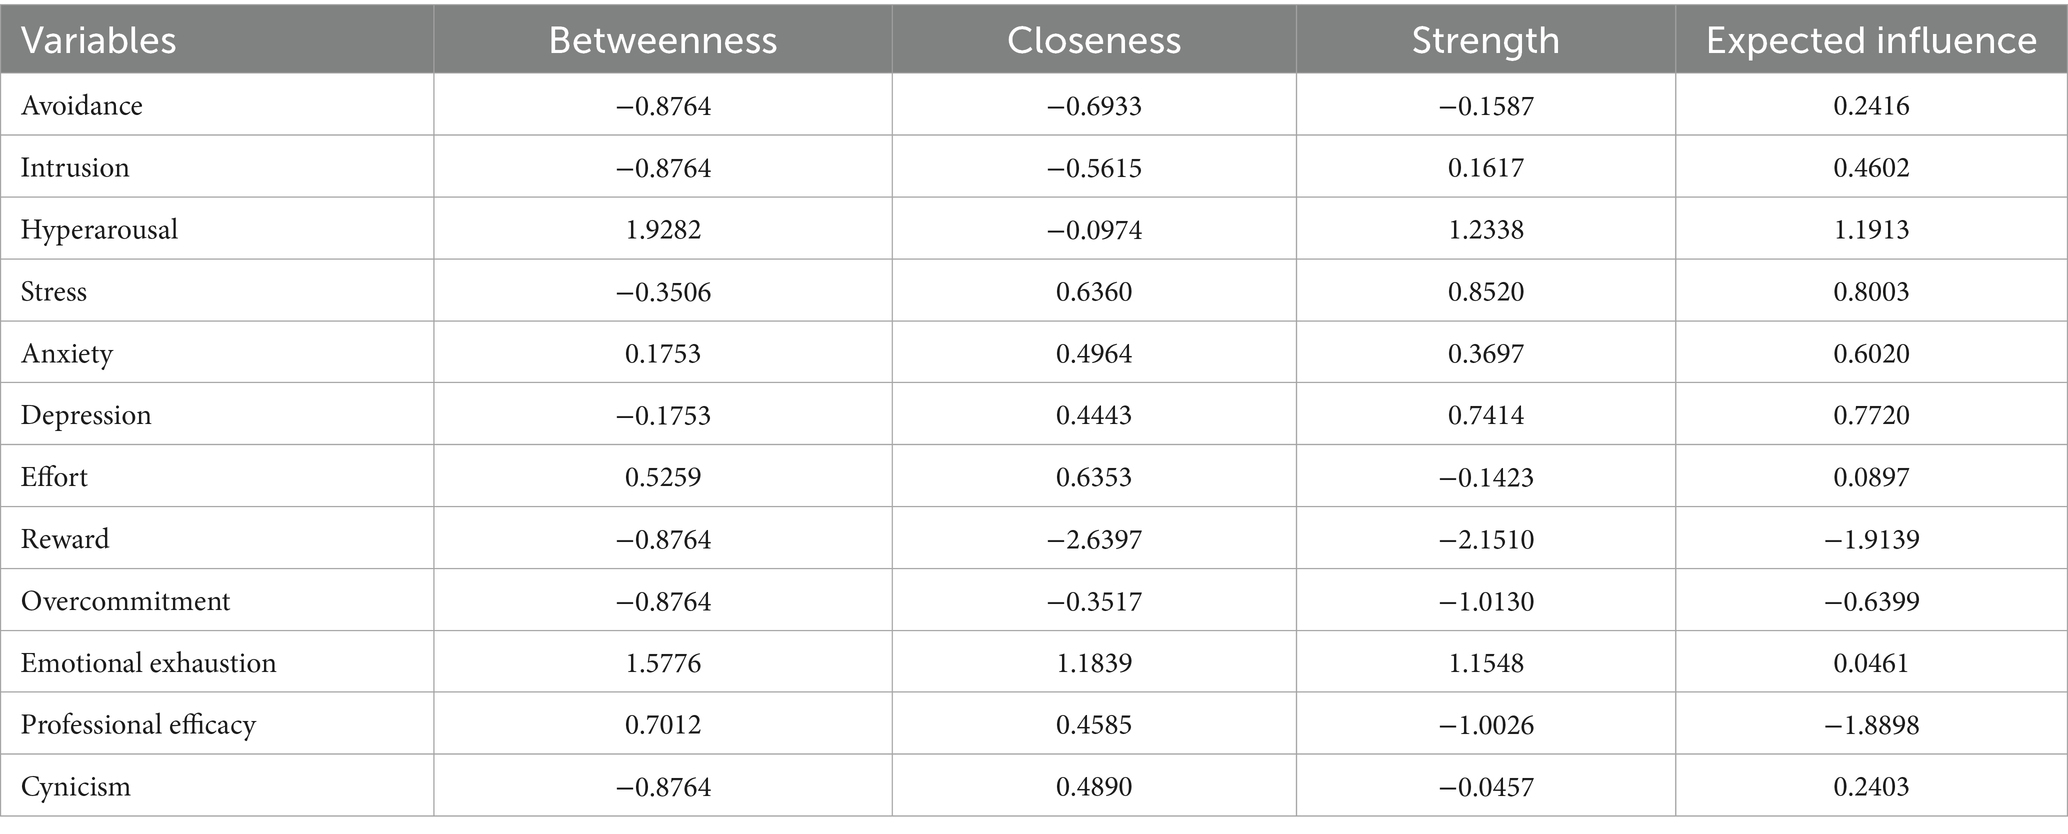Select the Avoidance row label
Screen dimensions: 2068x834
(x=82, y=106)
